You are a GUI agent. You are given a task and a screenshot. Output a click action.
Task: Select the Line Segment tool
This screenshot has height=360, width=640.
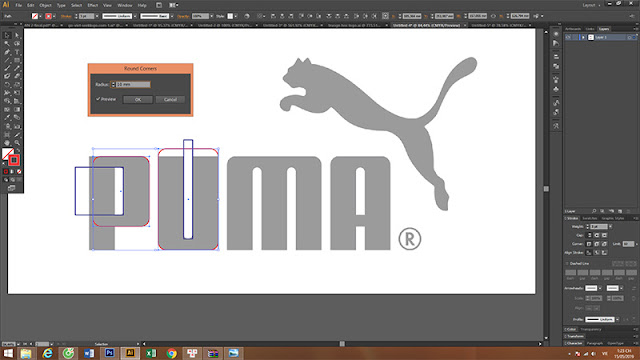[7, 60]
